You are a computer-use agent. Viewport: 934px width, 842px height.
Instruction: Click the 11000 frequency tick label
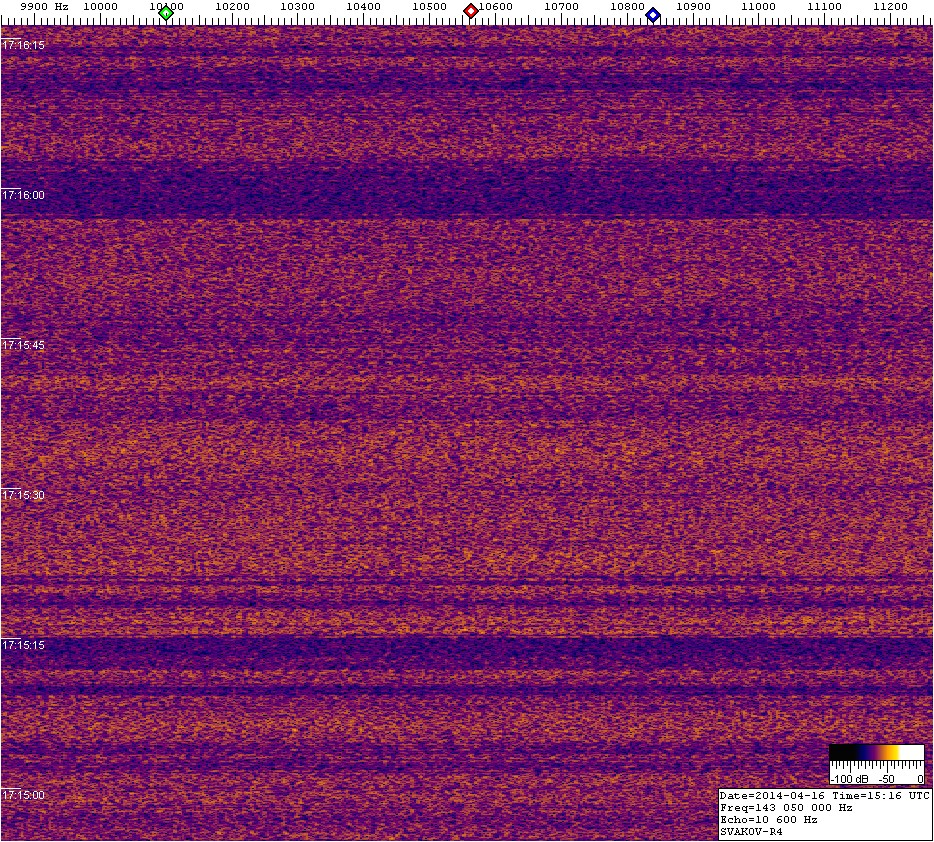pyautogui.click(x=759, y=6)
